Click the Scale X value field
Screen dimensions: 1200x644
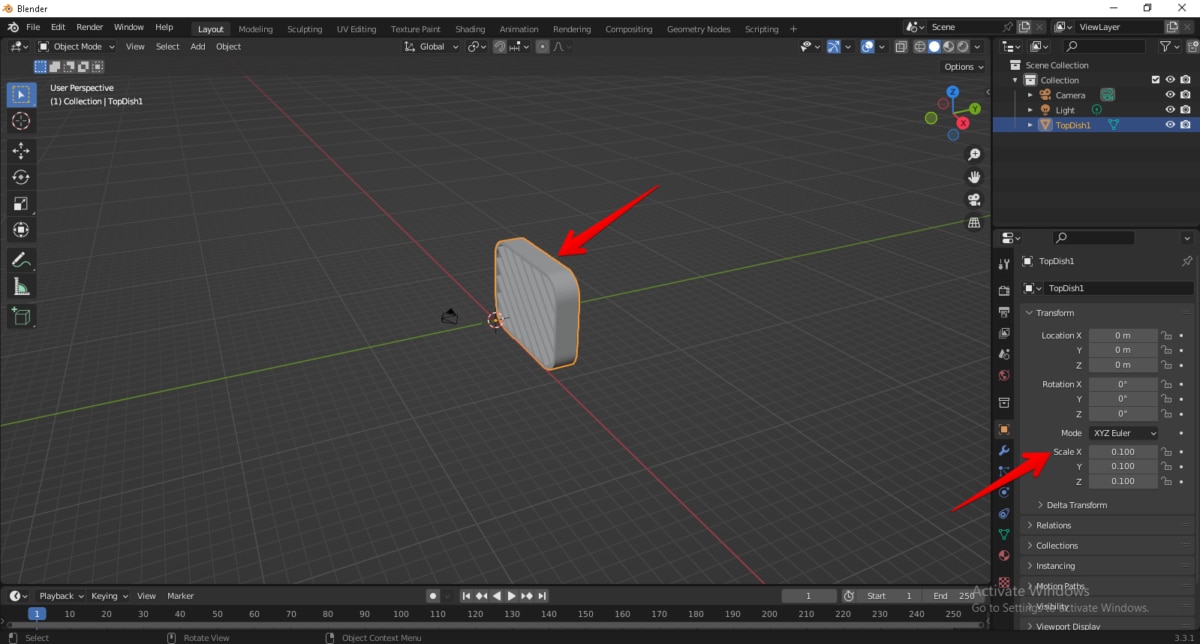[x=1124, y=451]
